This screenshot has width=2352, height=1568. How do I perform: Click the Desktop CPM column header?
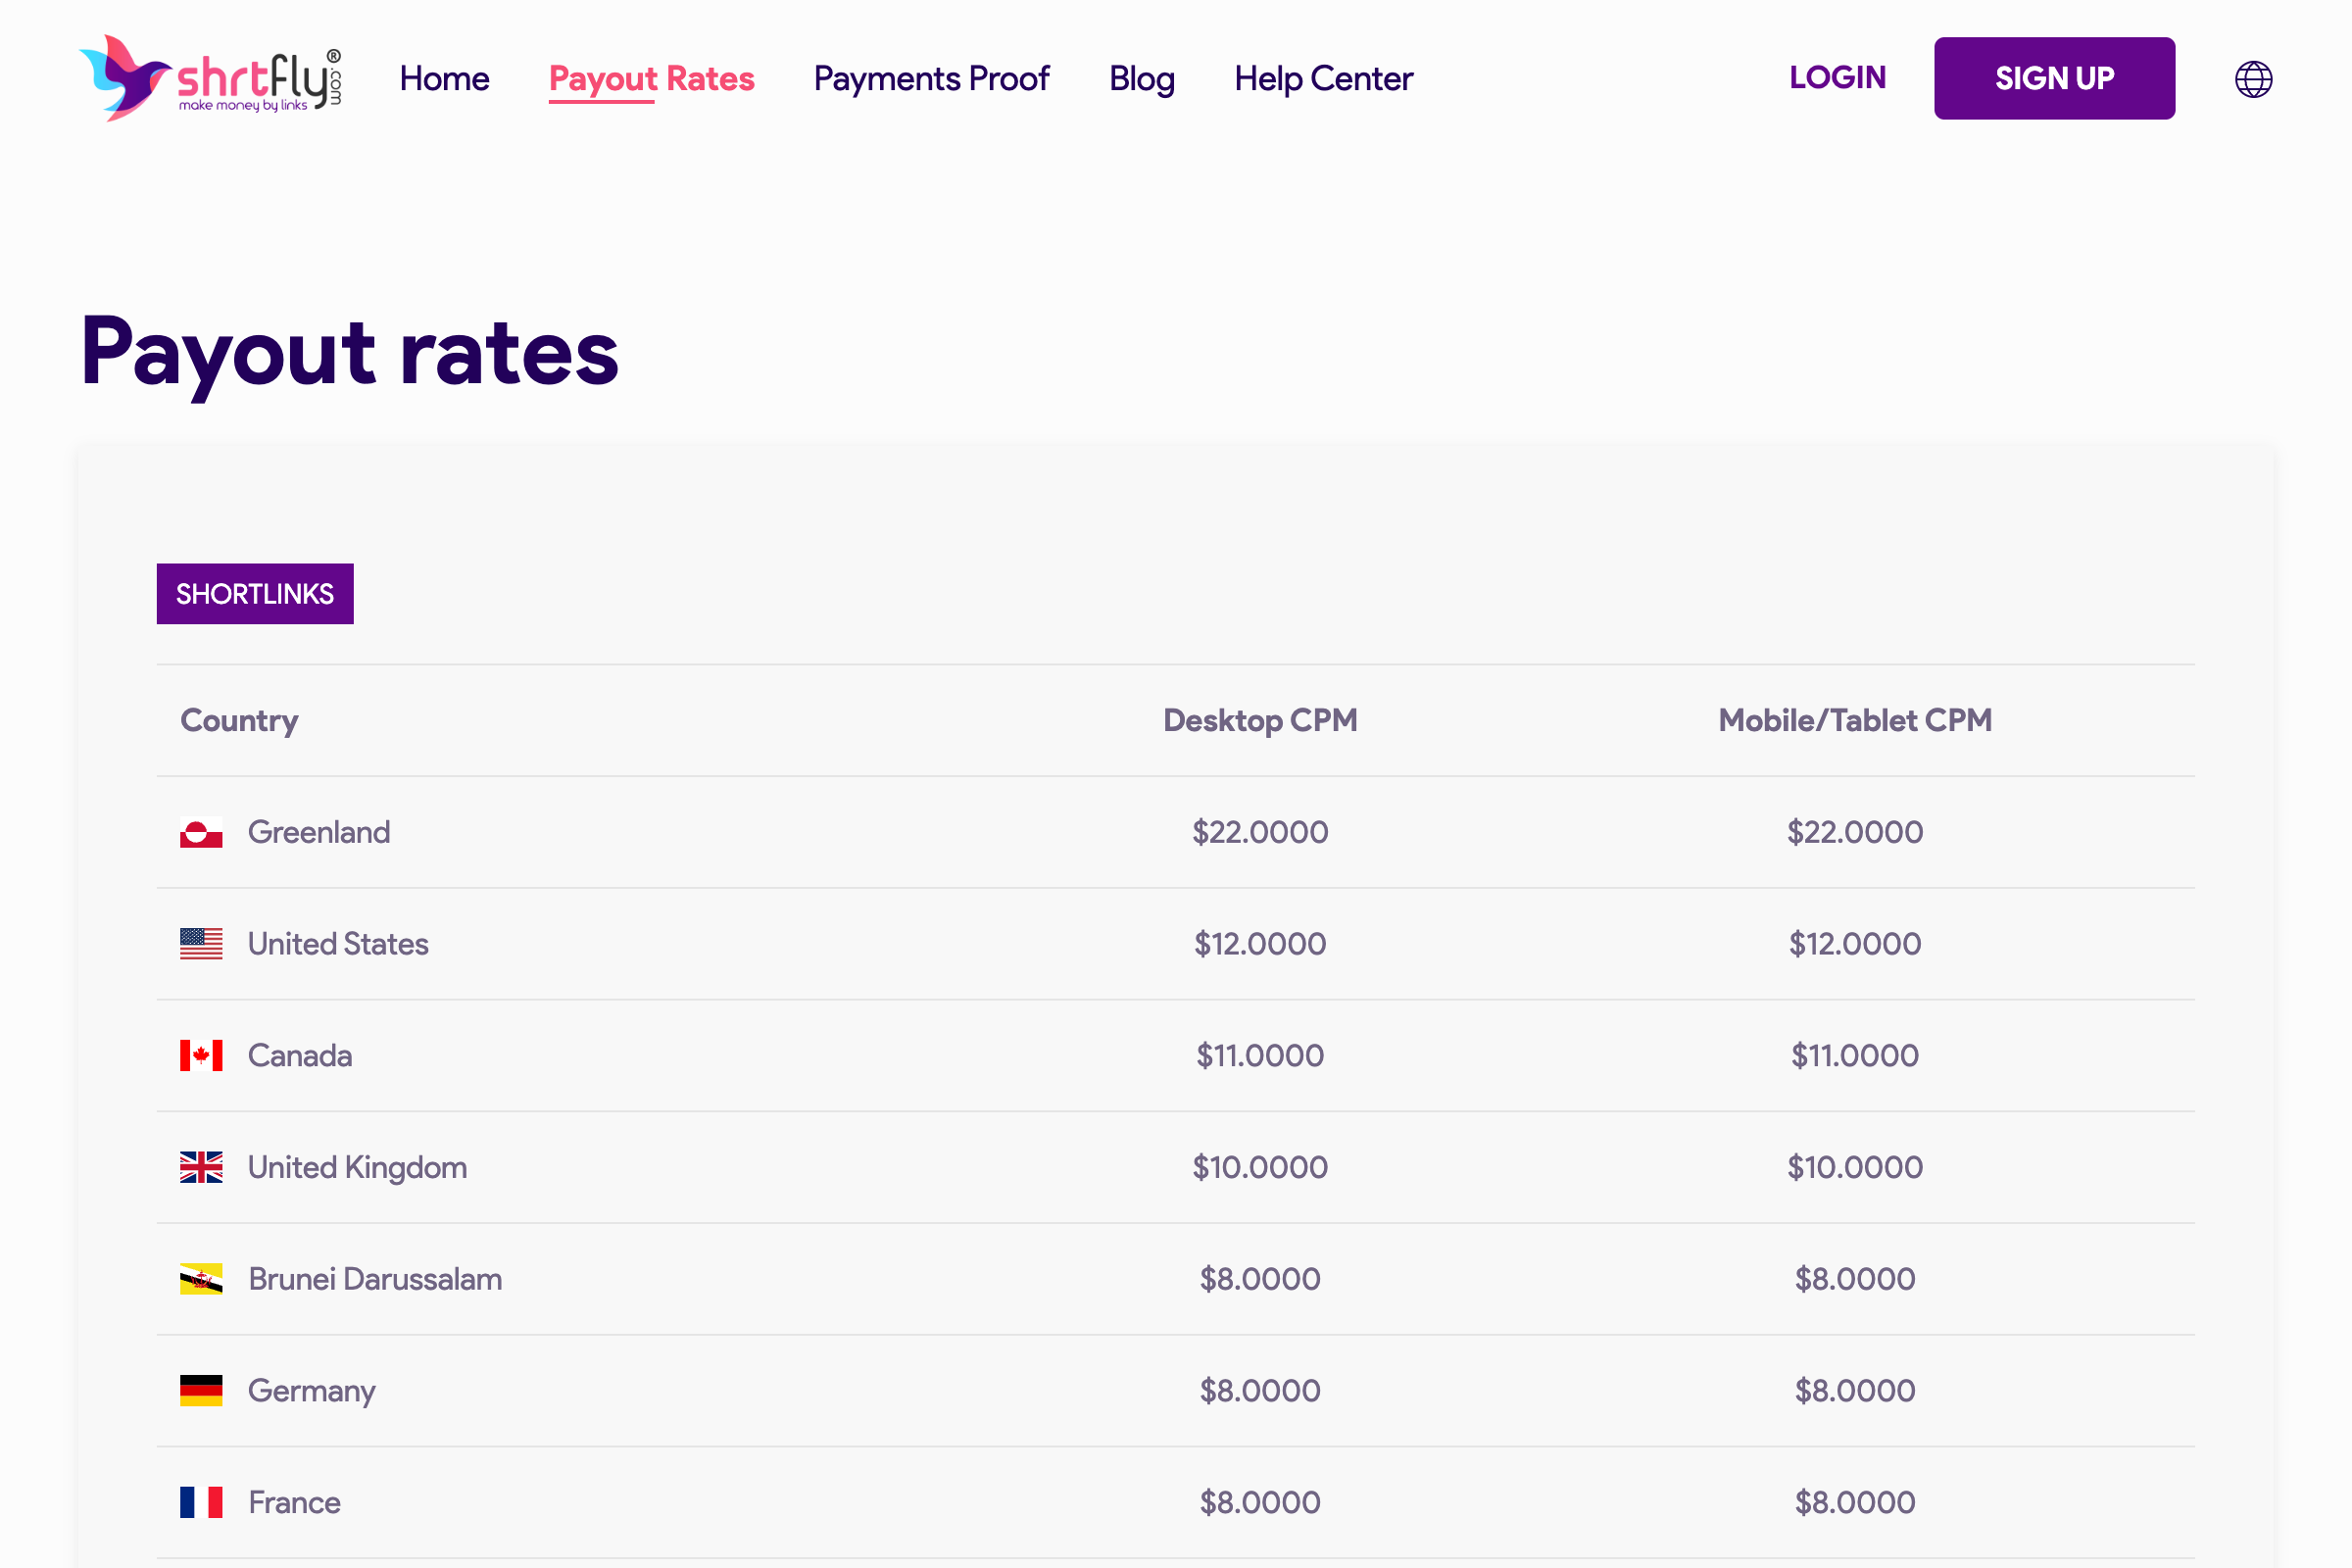(x=1260, y=720)
